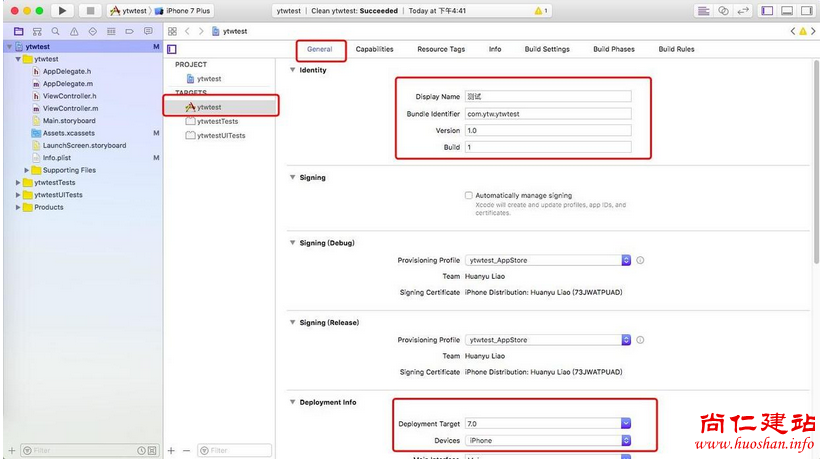Image resolution: width=820 pixels, height=463 pixels.
Task: Click the add target plus button
Action: (171, 451)
